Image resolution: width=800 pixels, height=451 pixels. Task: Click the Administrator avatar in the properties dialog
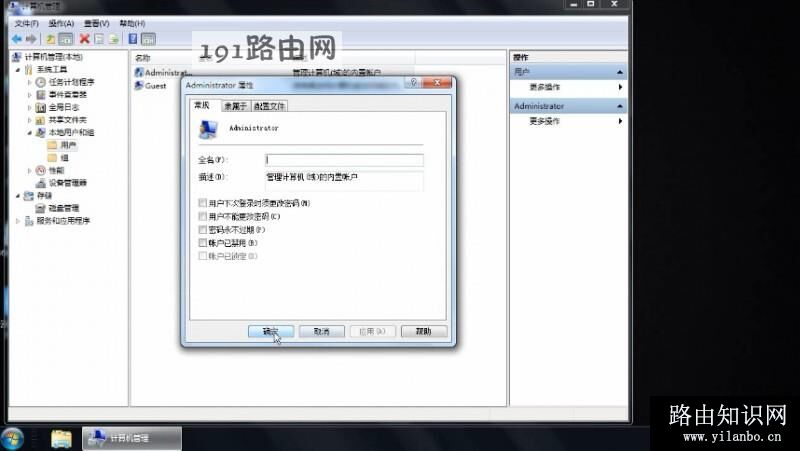(208, 129)
